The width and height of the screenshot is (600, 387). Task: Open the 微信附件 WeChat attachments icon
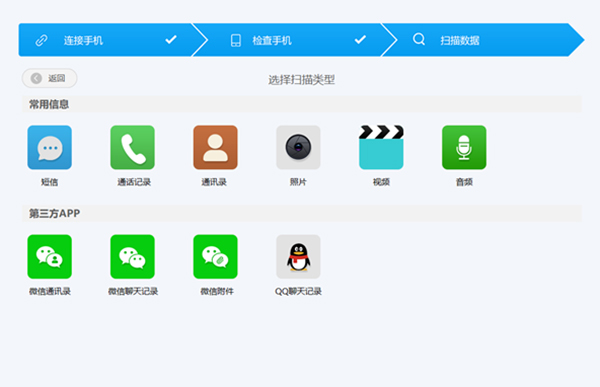[x=215, y=256]
